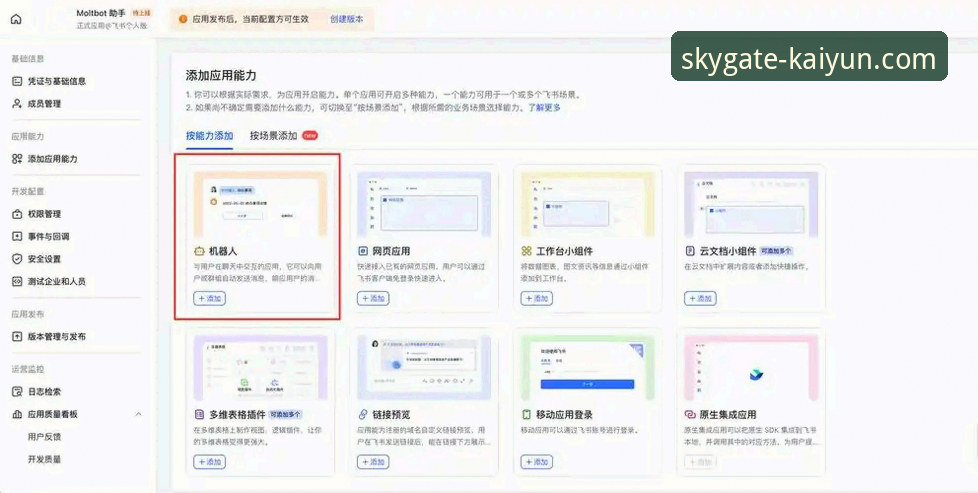Click the 可添加多个 tag on 多维表格插件

pyautogui.click(x=285, y=414)
